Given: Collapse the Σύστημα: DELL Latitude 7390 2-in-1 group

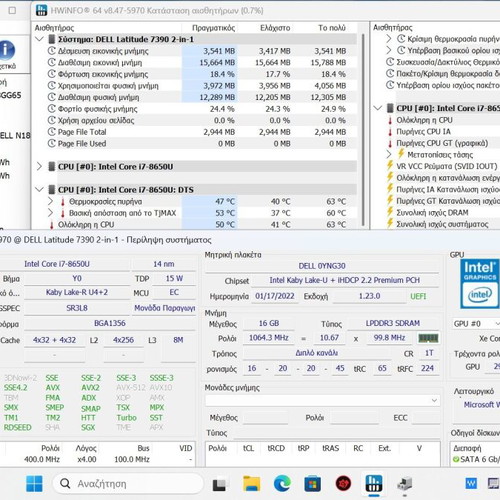Looking at the screenshot, I should tap(39, 39).
